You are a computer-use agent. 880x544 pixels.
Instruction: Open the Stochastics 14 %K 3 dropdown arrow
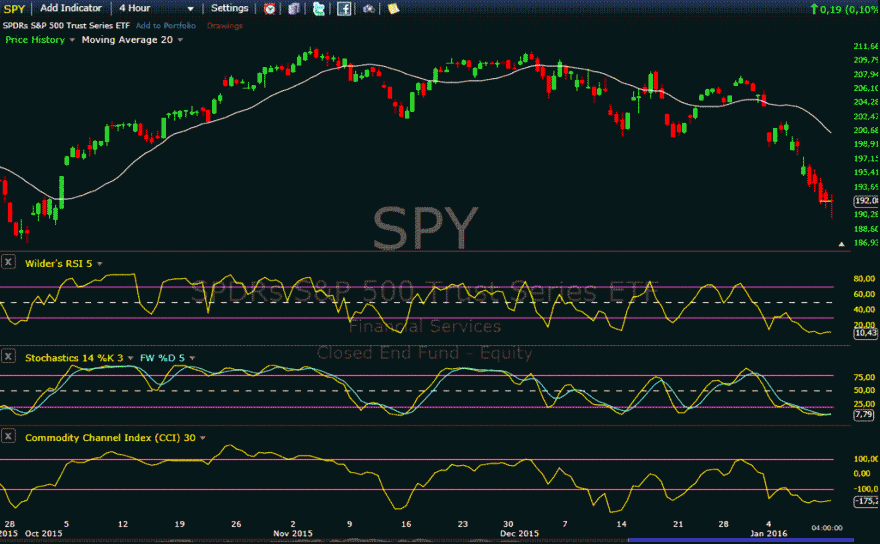pyautogui.click(x=130, y=358)
